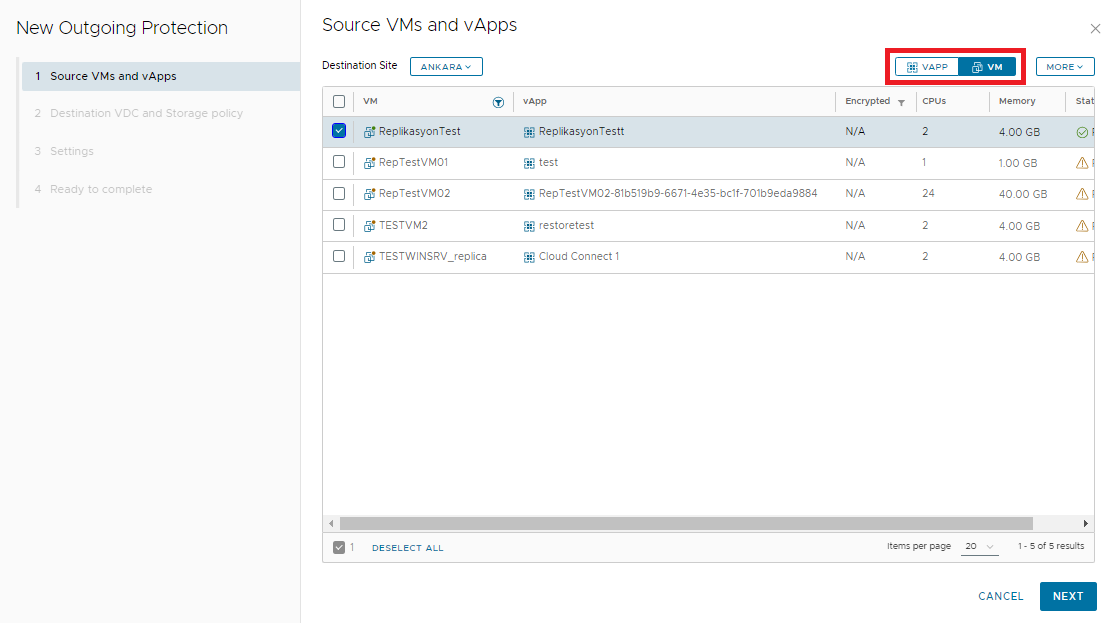Screen dimensions: 1110x623
Task: Click the RepTestVM02 VM name
Action: tap(414, 194)
